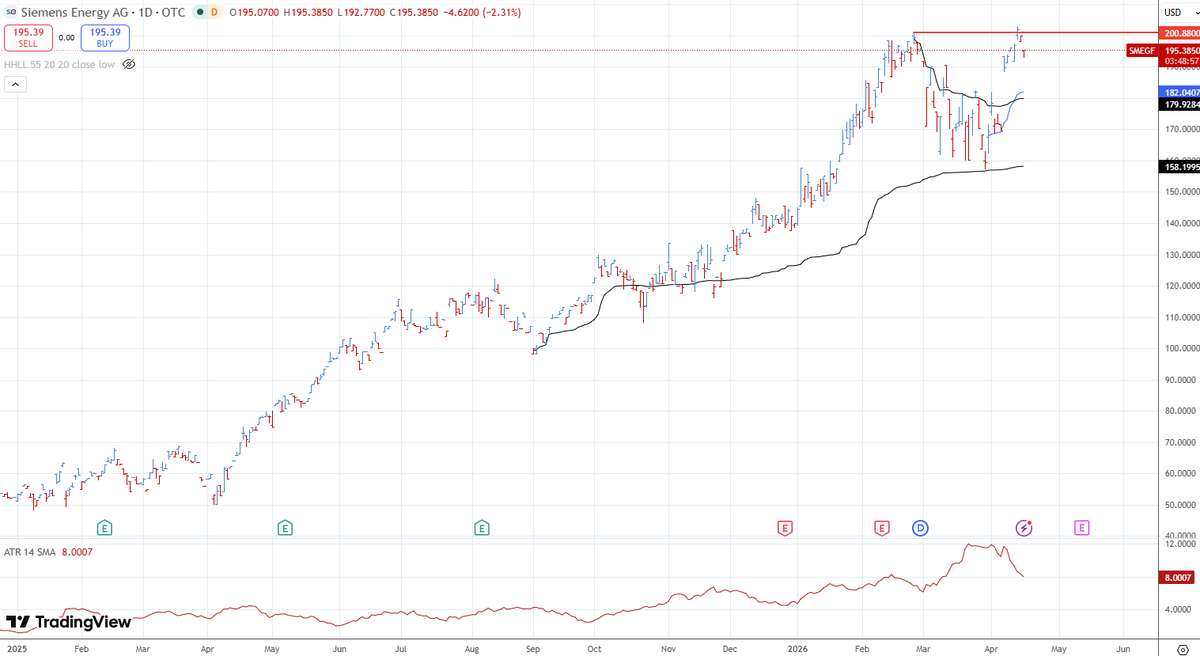Click the 03:48:57 bar countdown timer label
This screenshot has height=656, width=1200.
coord(1180,61)
